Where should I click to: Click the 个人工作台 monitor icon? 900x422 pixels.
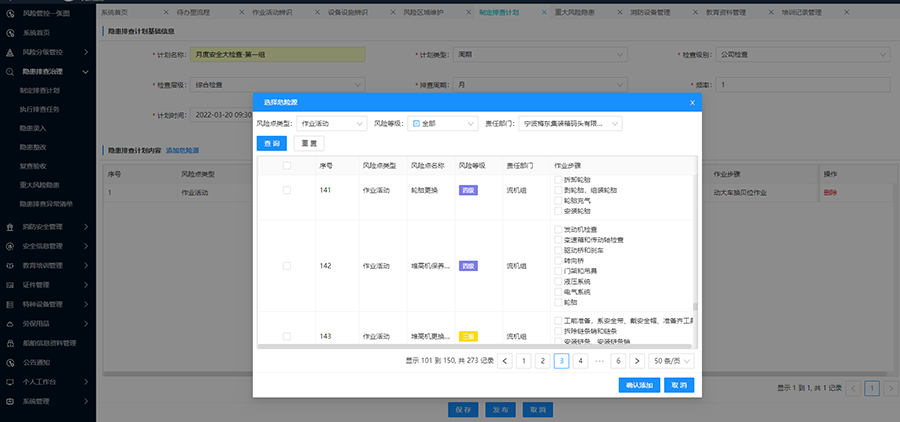pyautogui.click(x=10, y=382)
